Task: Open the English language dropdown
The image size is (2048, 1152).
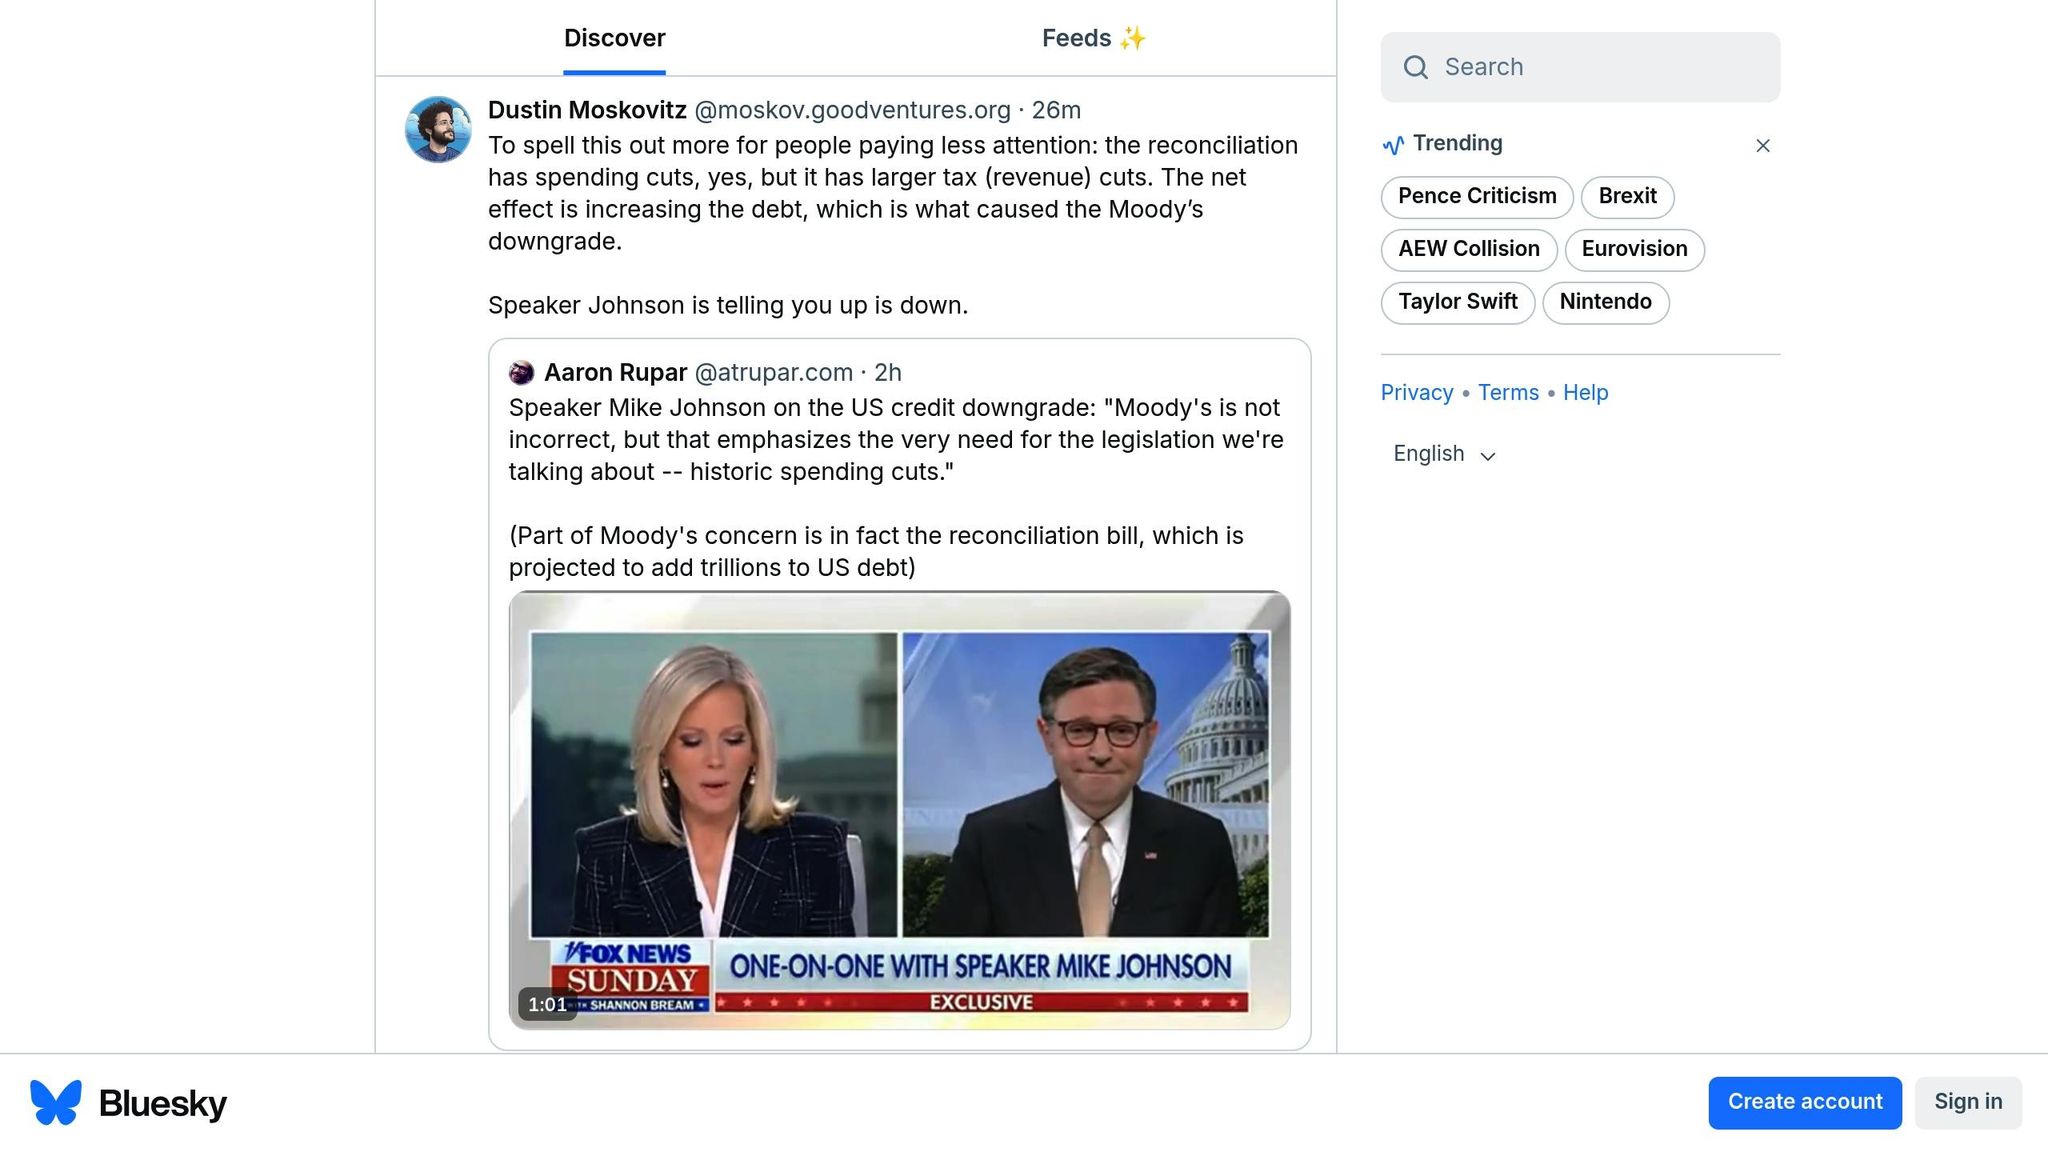Action: [x=1429, y=454]
